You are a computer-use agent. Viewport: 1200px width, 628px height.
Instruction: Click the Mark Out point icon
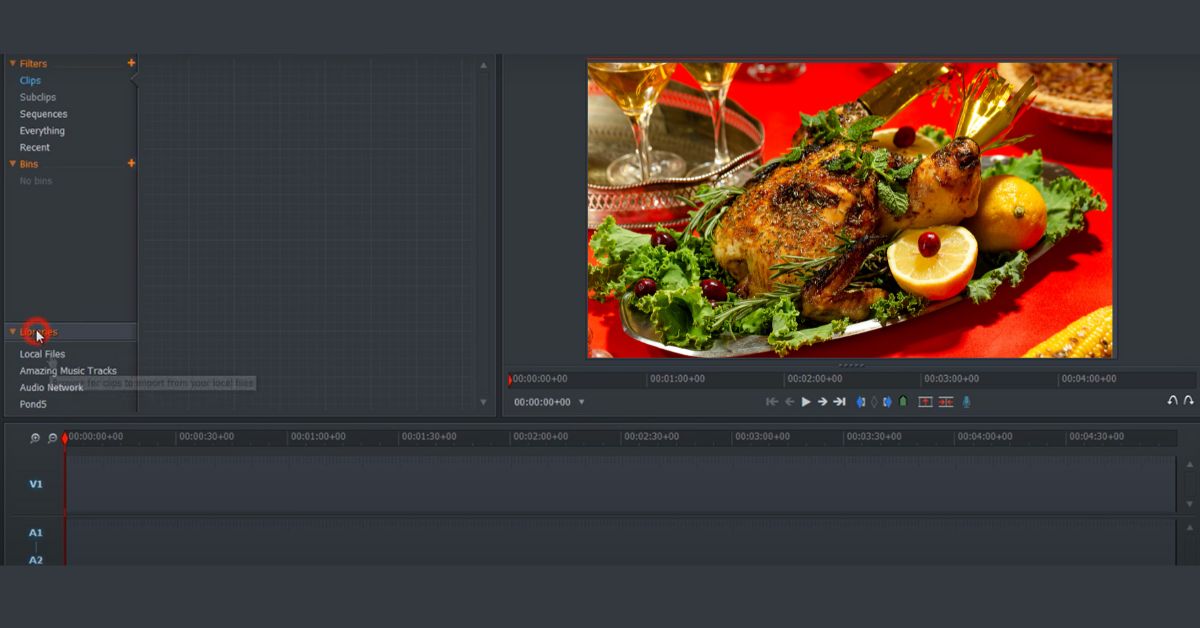click(887, 401)
